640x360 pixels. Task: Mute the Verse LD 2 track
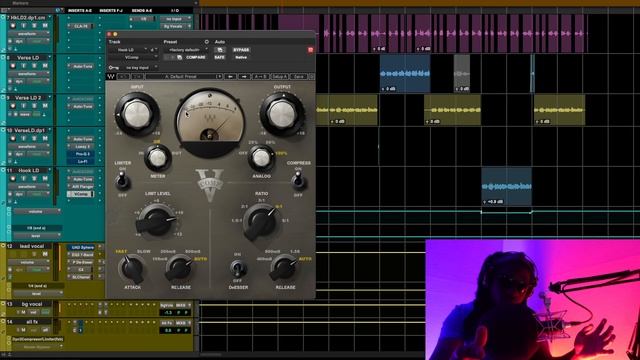(x=45, y=106)
